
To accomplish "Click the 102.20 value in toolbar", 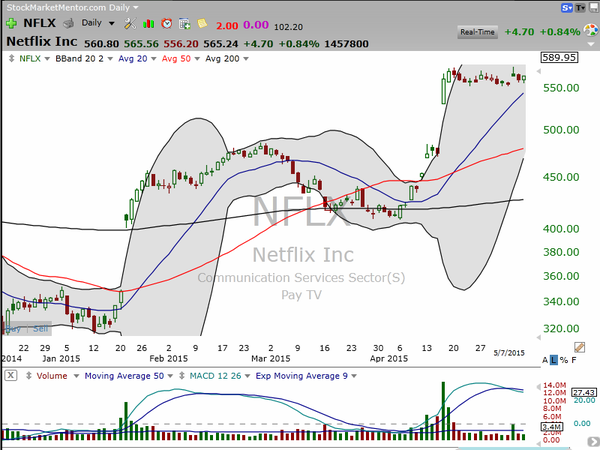I will [x=288, y=27].
